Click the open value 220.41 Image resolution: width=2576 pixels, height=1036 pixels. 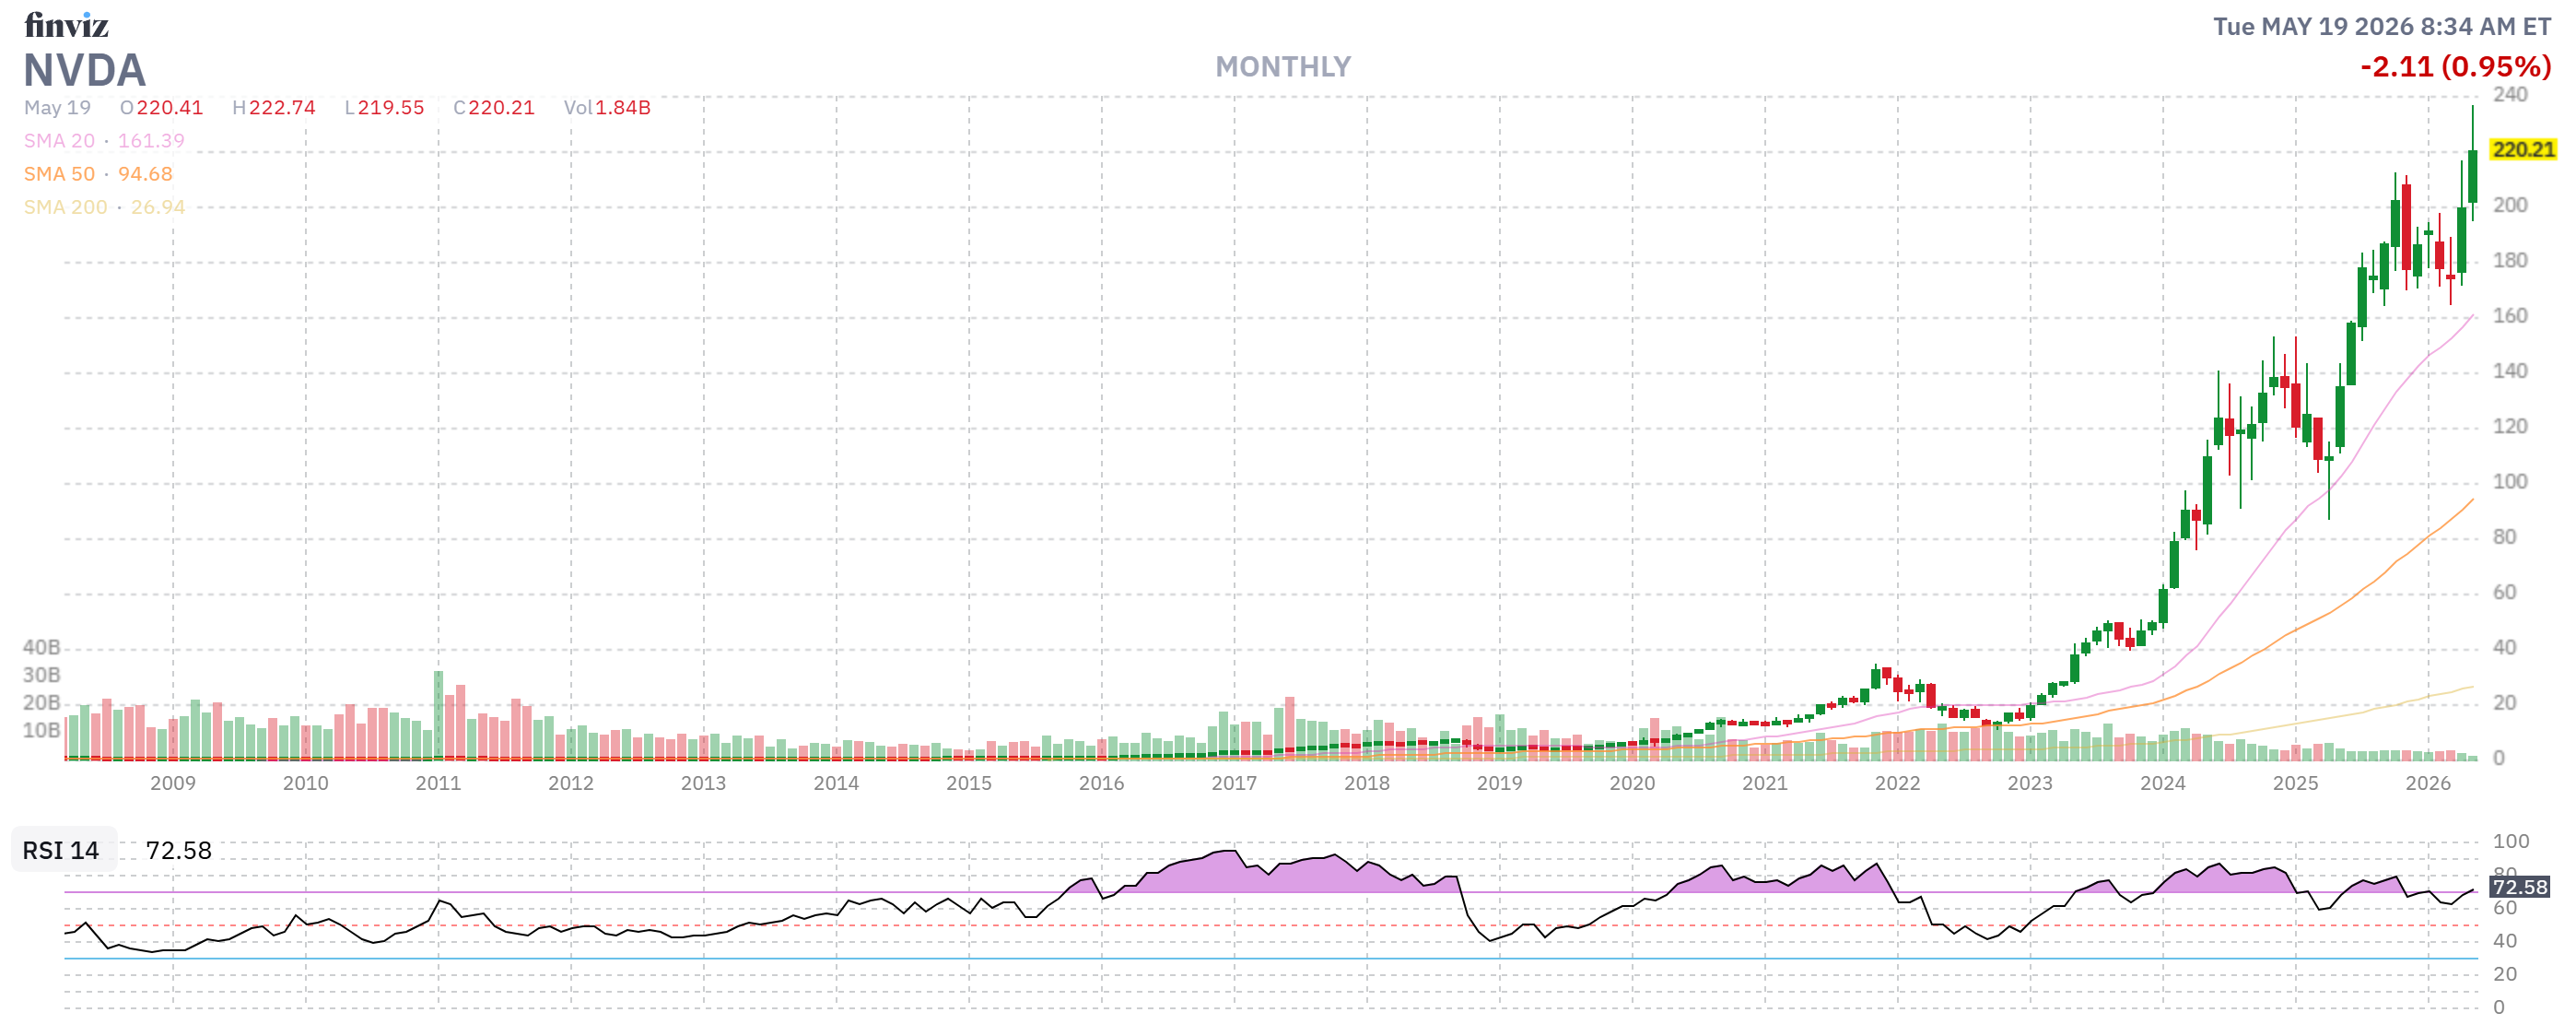coord(170,107)
